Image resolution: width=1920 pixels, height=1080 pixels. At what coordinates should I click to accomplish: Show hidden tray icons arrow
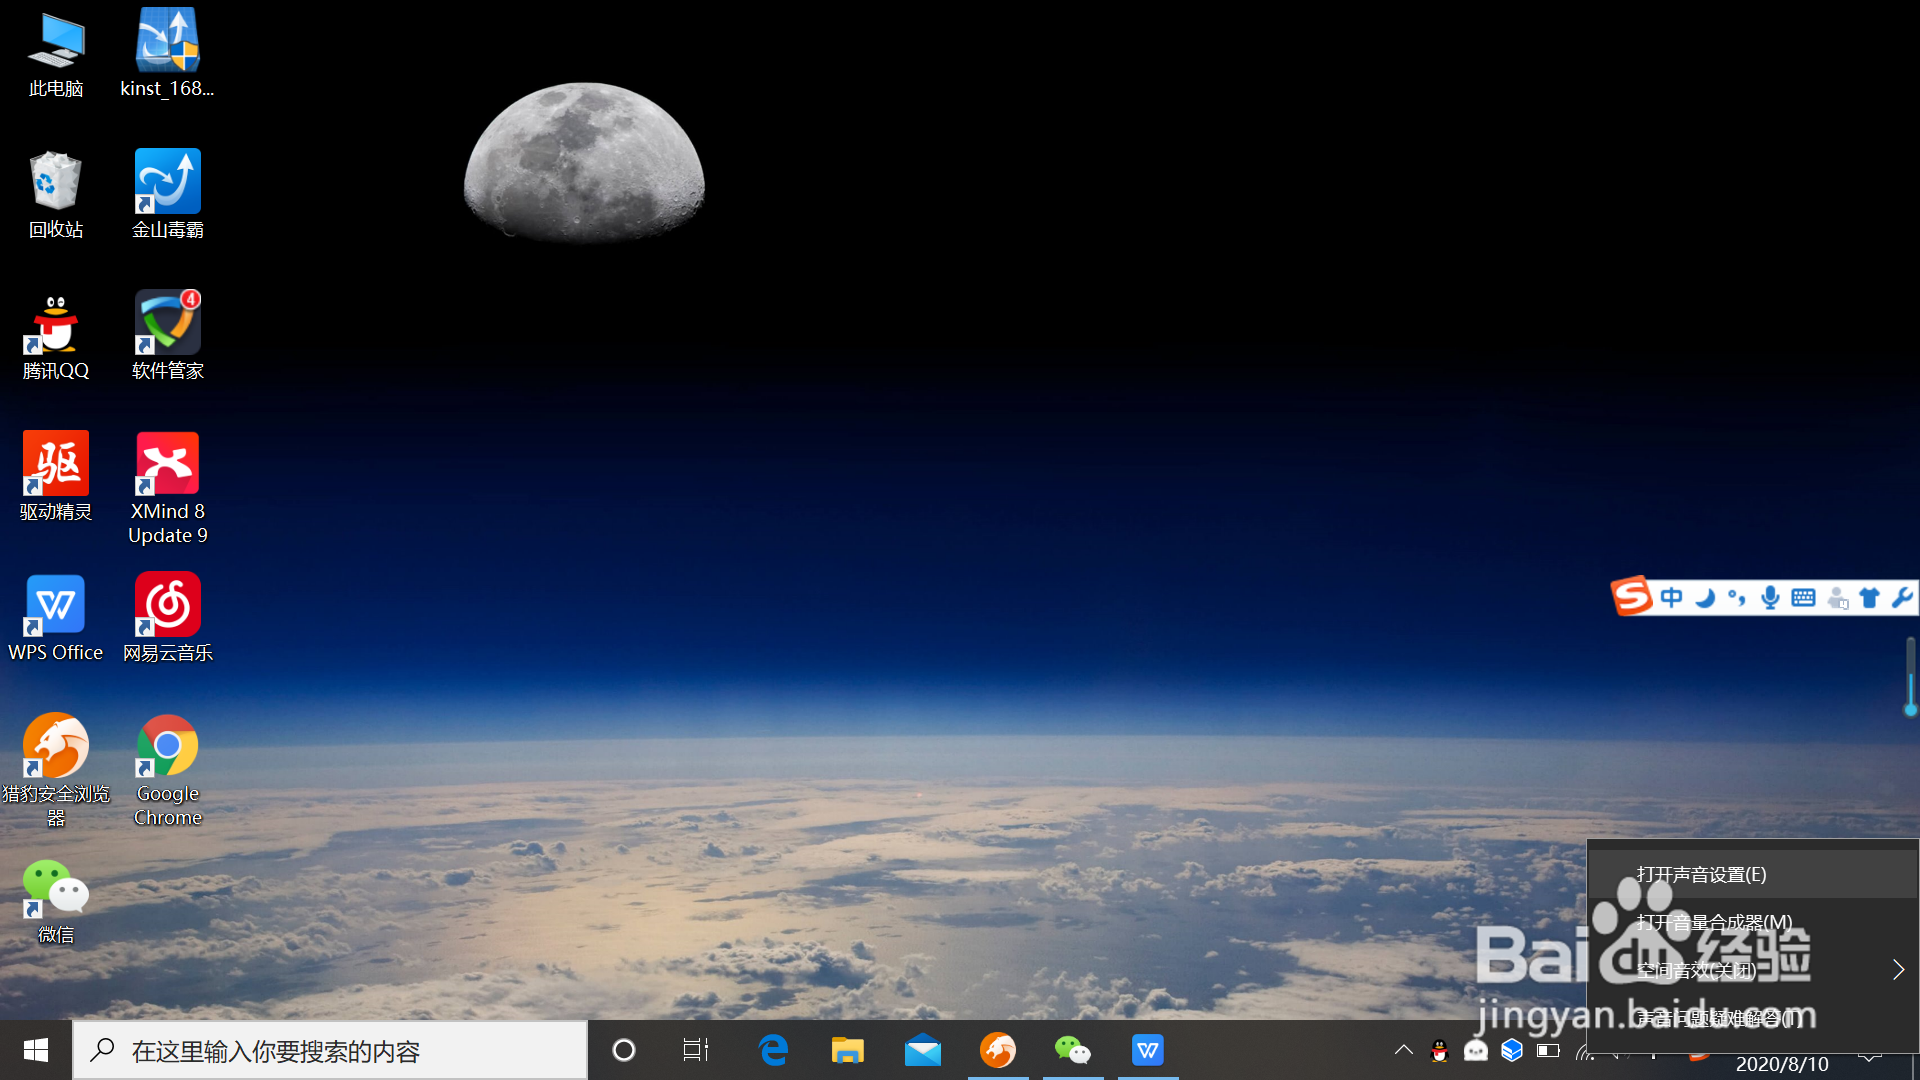pos(1404,1050)
